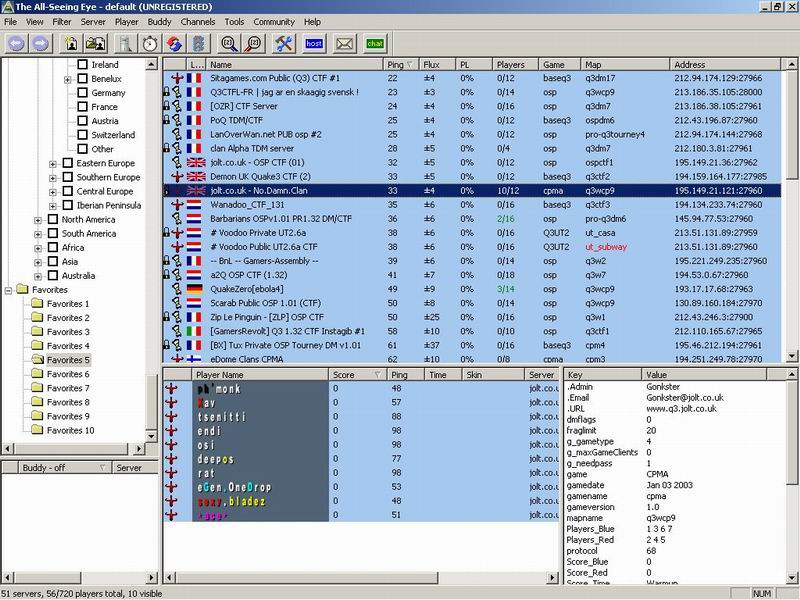The height and width of the screenshot is (600, 800).
Task: Click the stopwatch ping icon
Action: tap(150, 43)
